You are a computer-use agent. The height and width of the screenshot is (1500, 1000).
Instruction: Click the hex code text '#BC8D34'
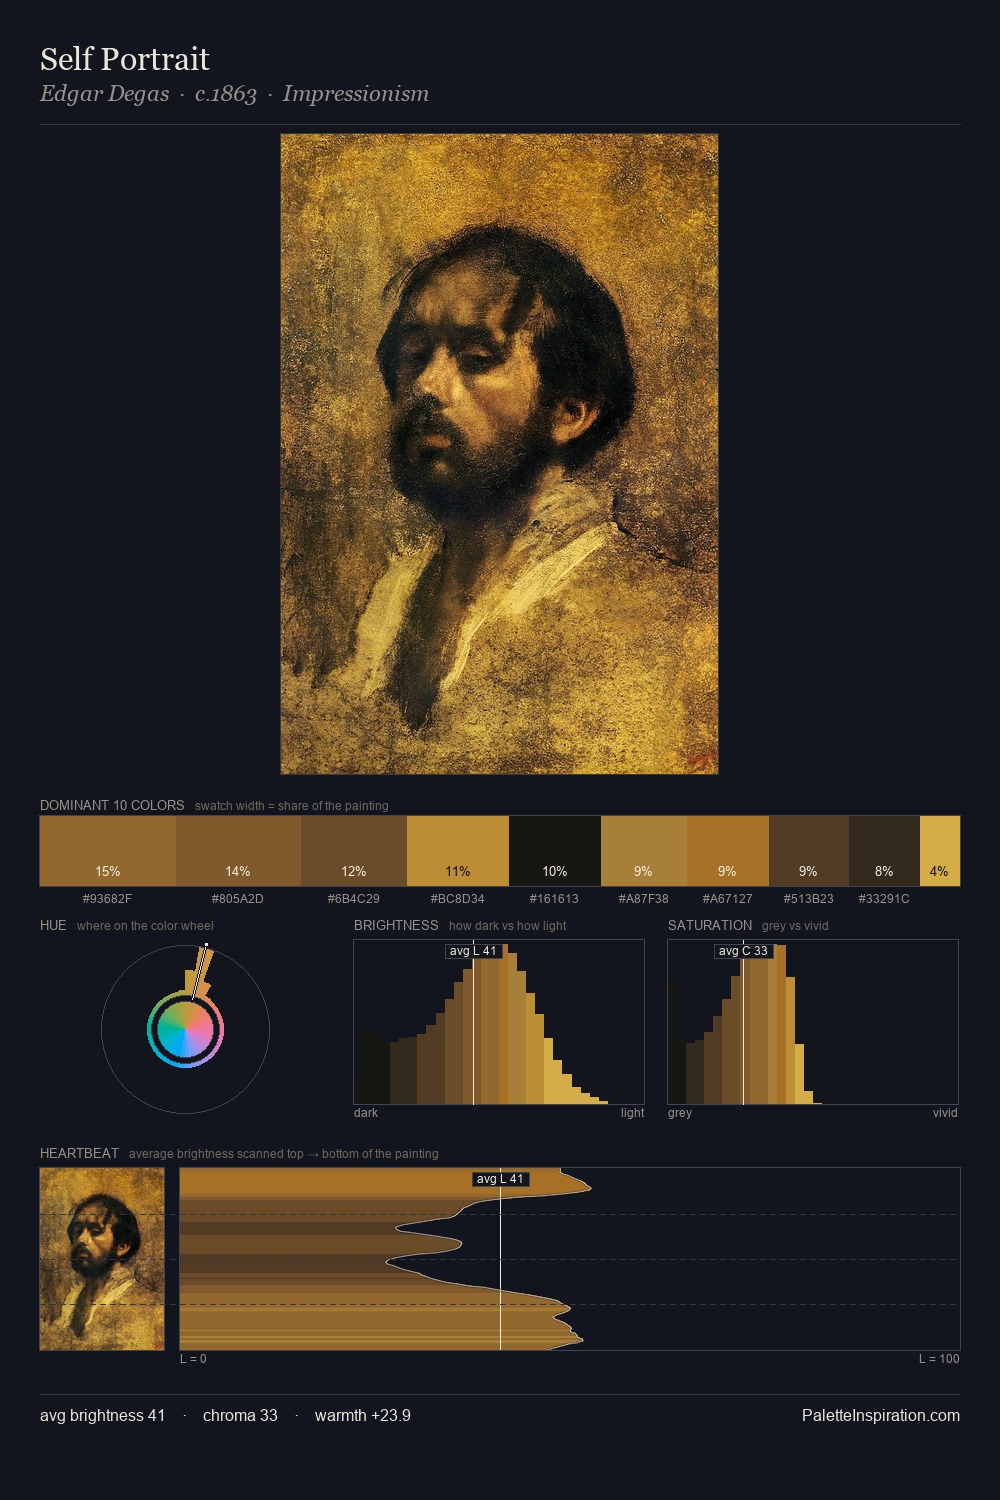coord(458,899)
